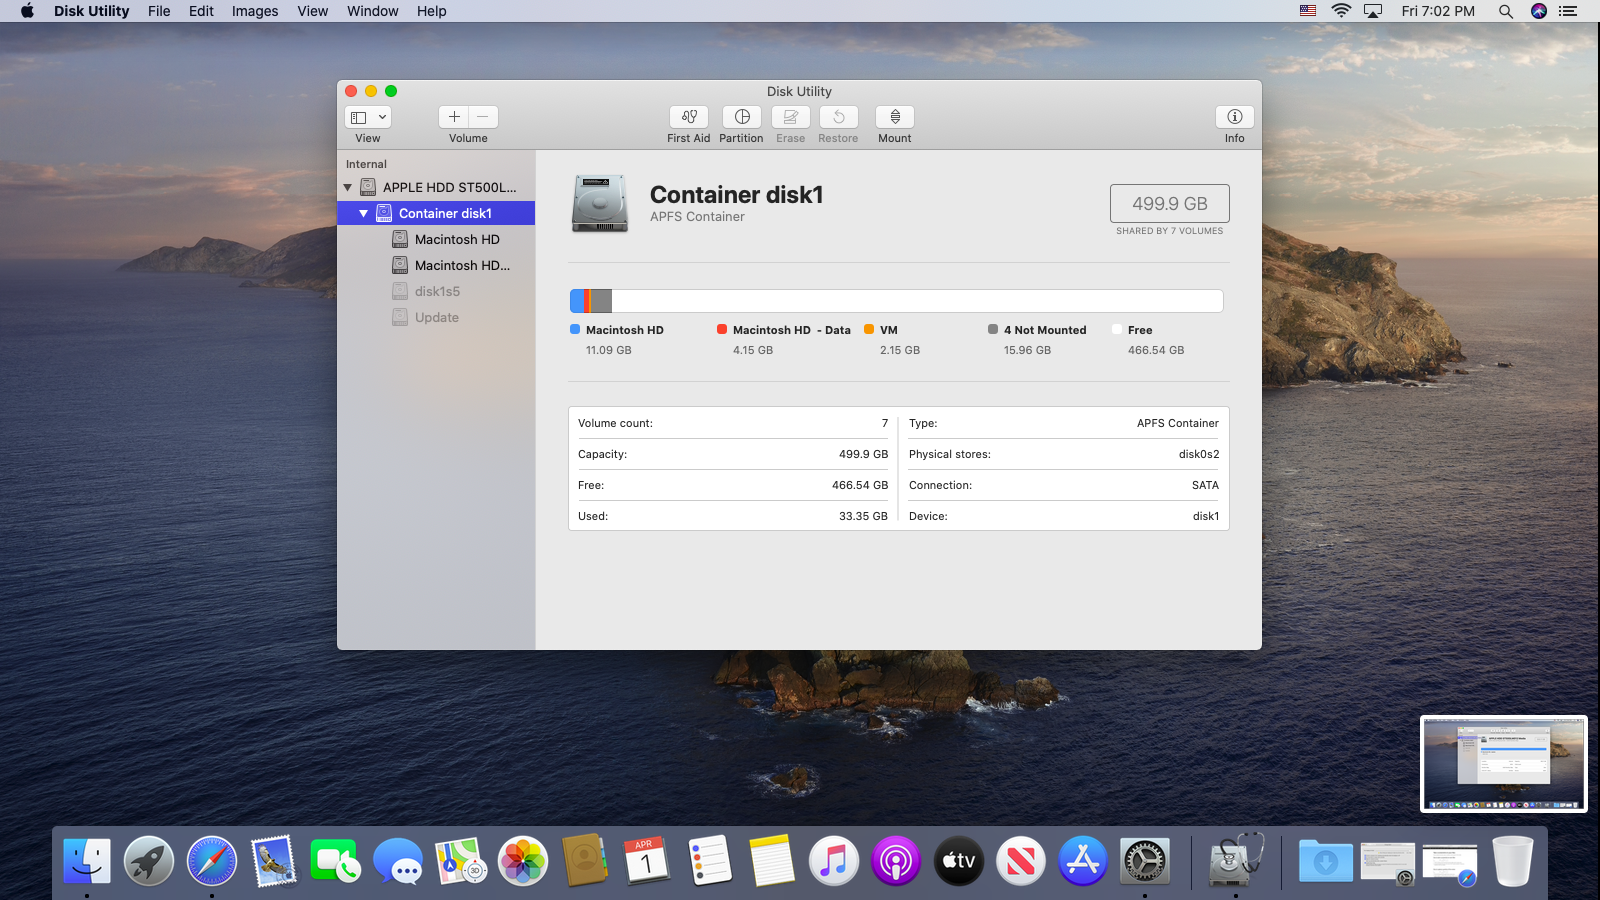Open Podcasts from the Dock
Image resolution: width=1600 pixels, height=900 pixels.
click(x=896, y=860)
